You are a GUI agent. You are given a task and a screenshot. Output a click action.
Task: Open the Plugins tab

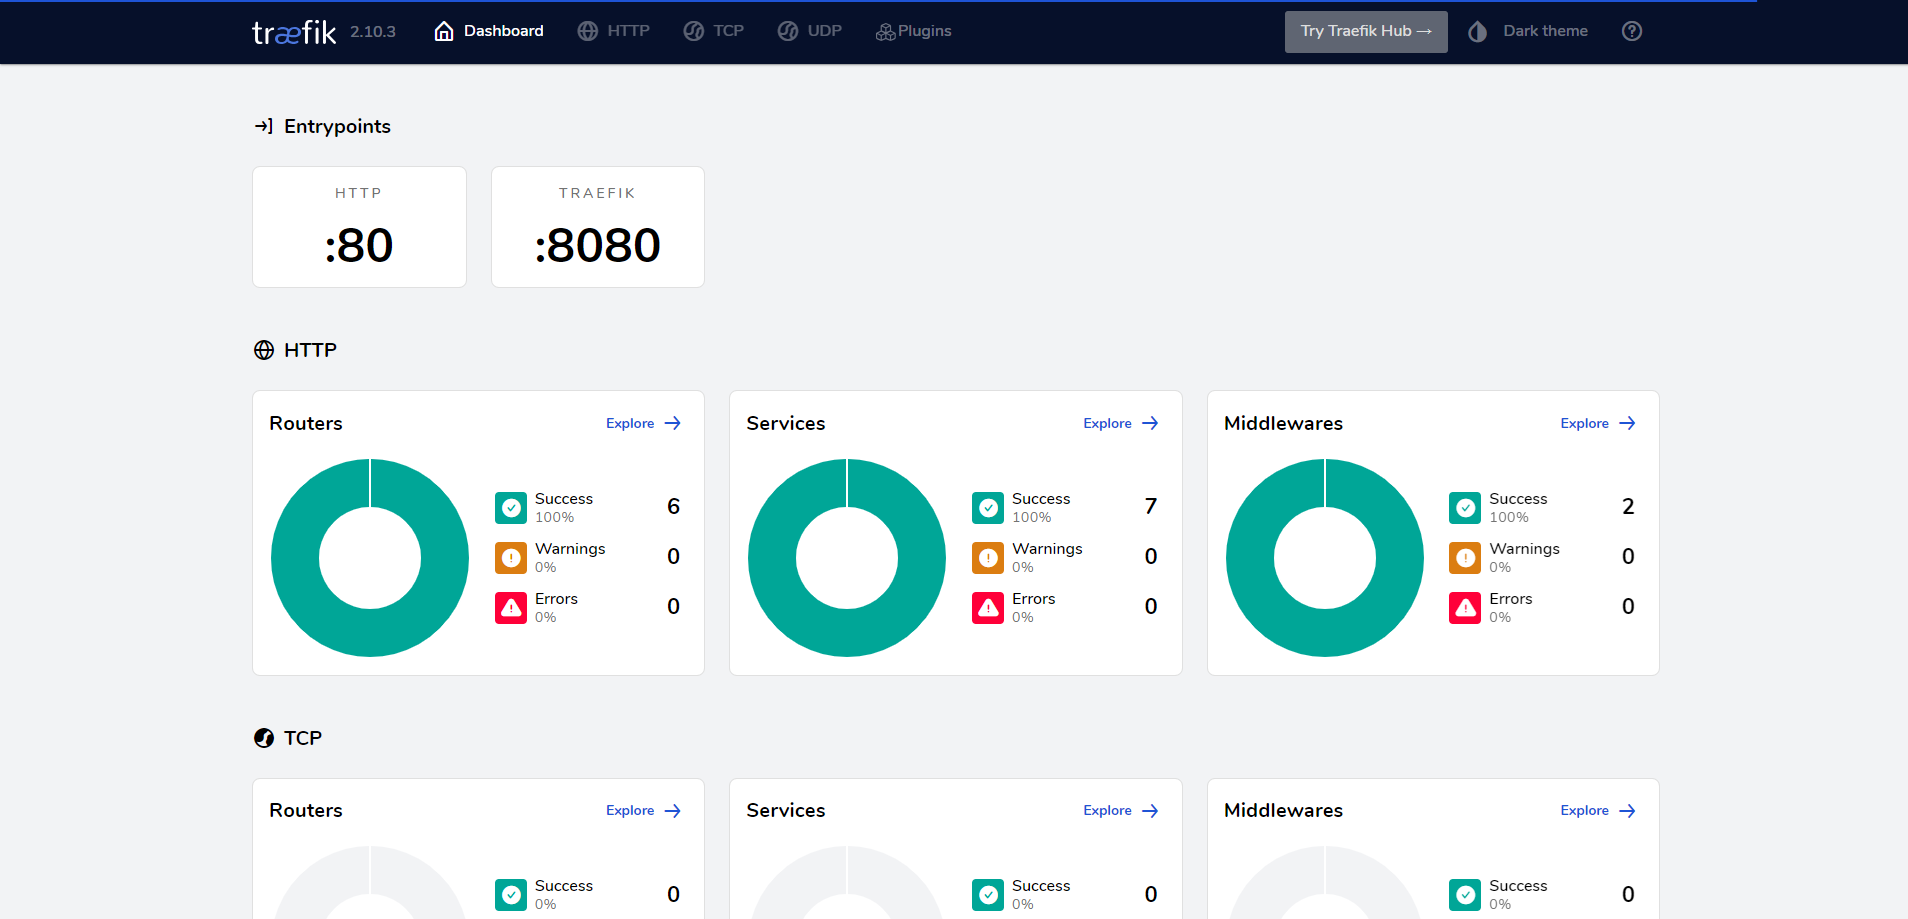pos(913,31)
